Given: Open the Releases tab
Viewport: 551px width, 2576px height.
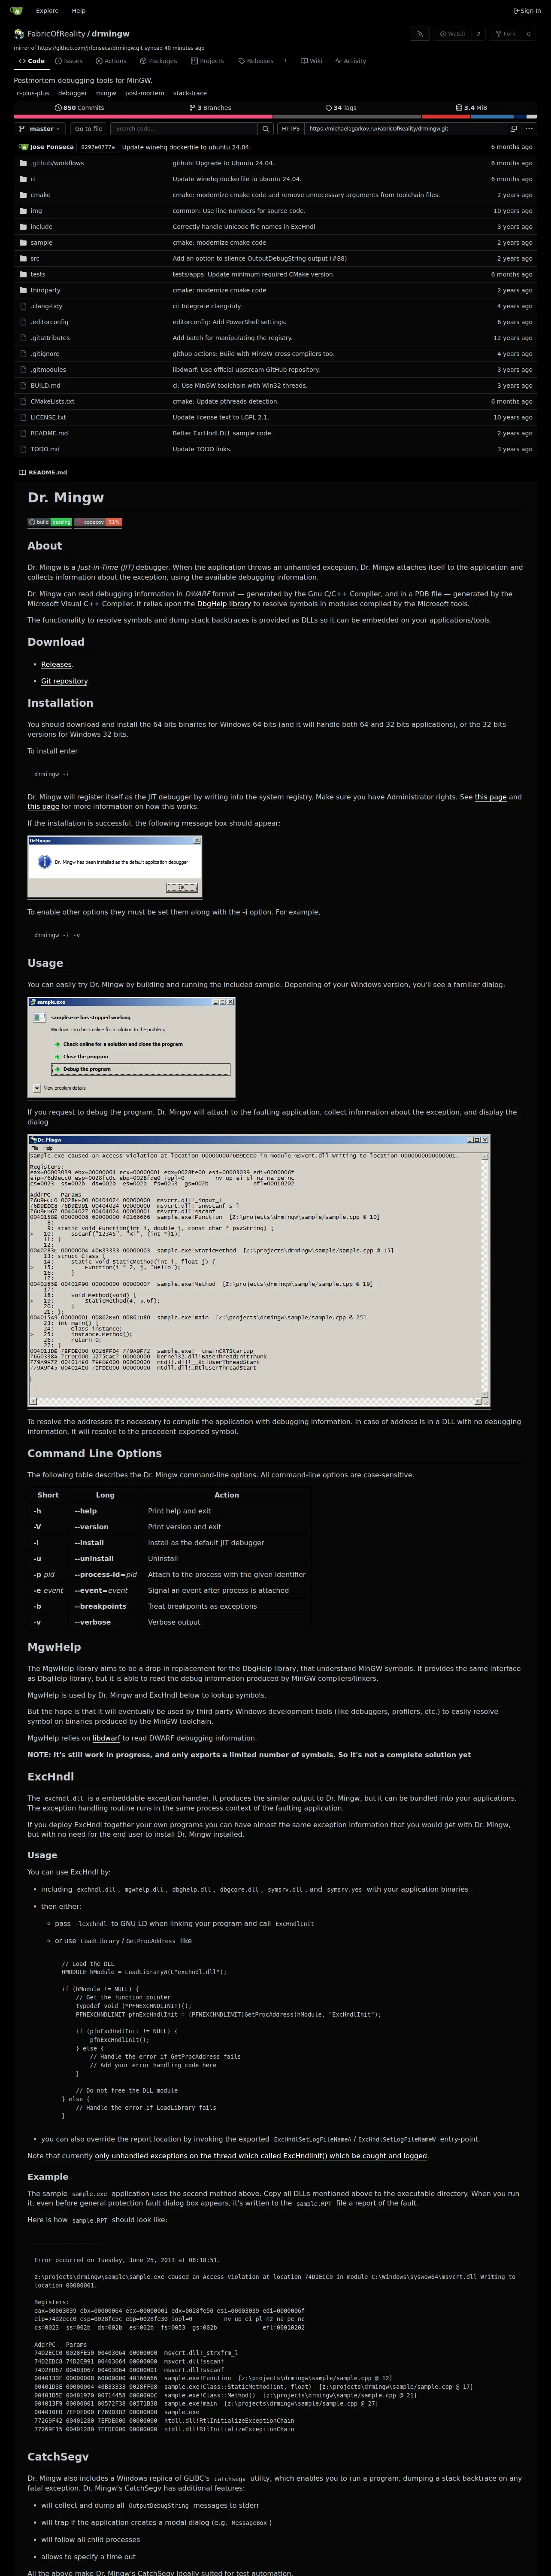Looking at the screenshot, I should (262, 61).
